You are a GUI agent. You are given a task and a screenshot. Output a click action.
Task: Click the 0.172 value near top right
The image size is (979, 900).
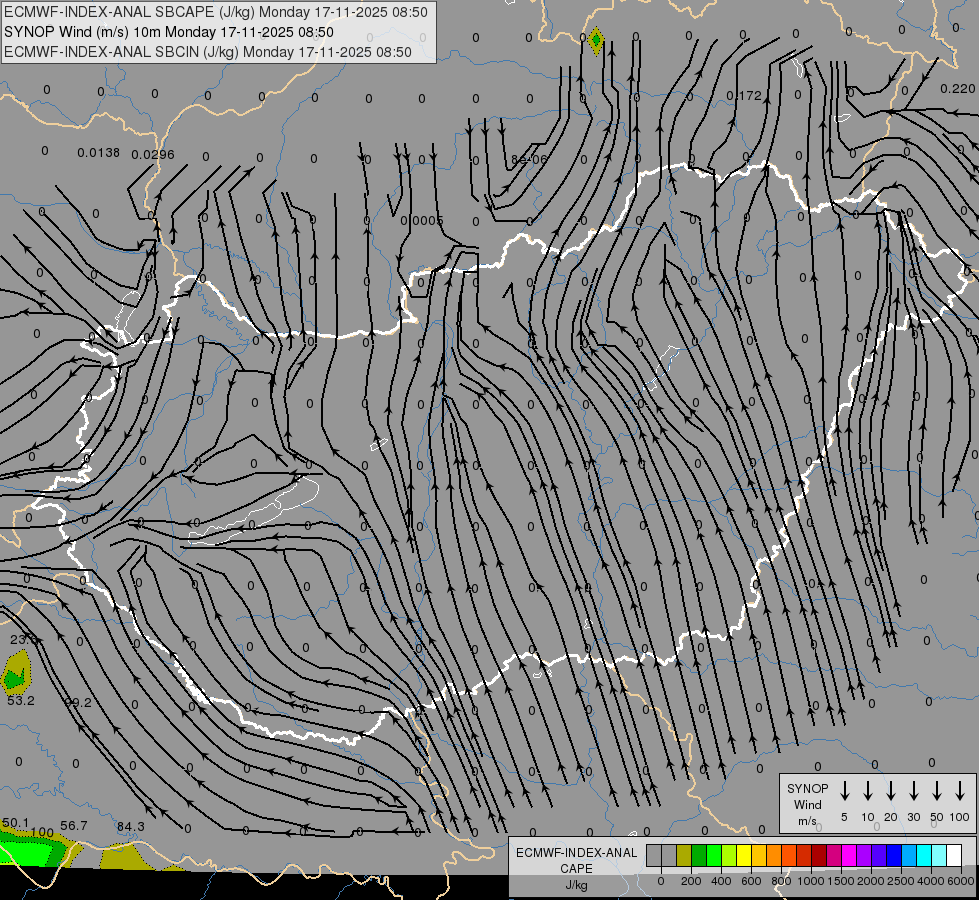click(744, 96)
